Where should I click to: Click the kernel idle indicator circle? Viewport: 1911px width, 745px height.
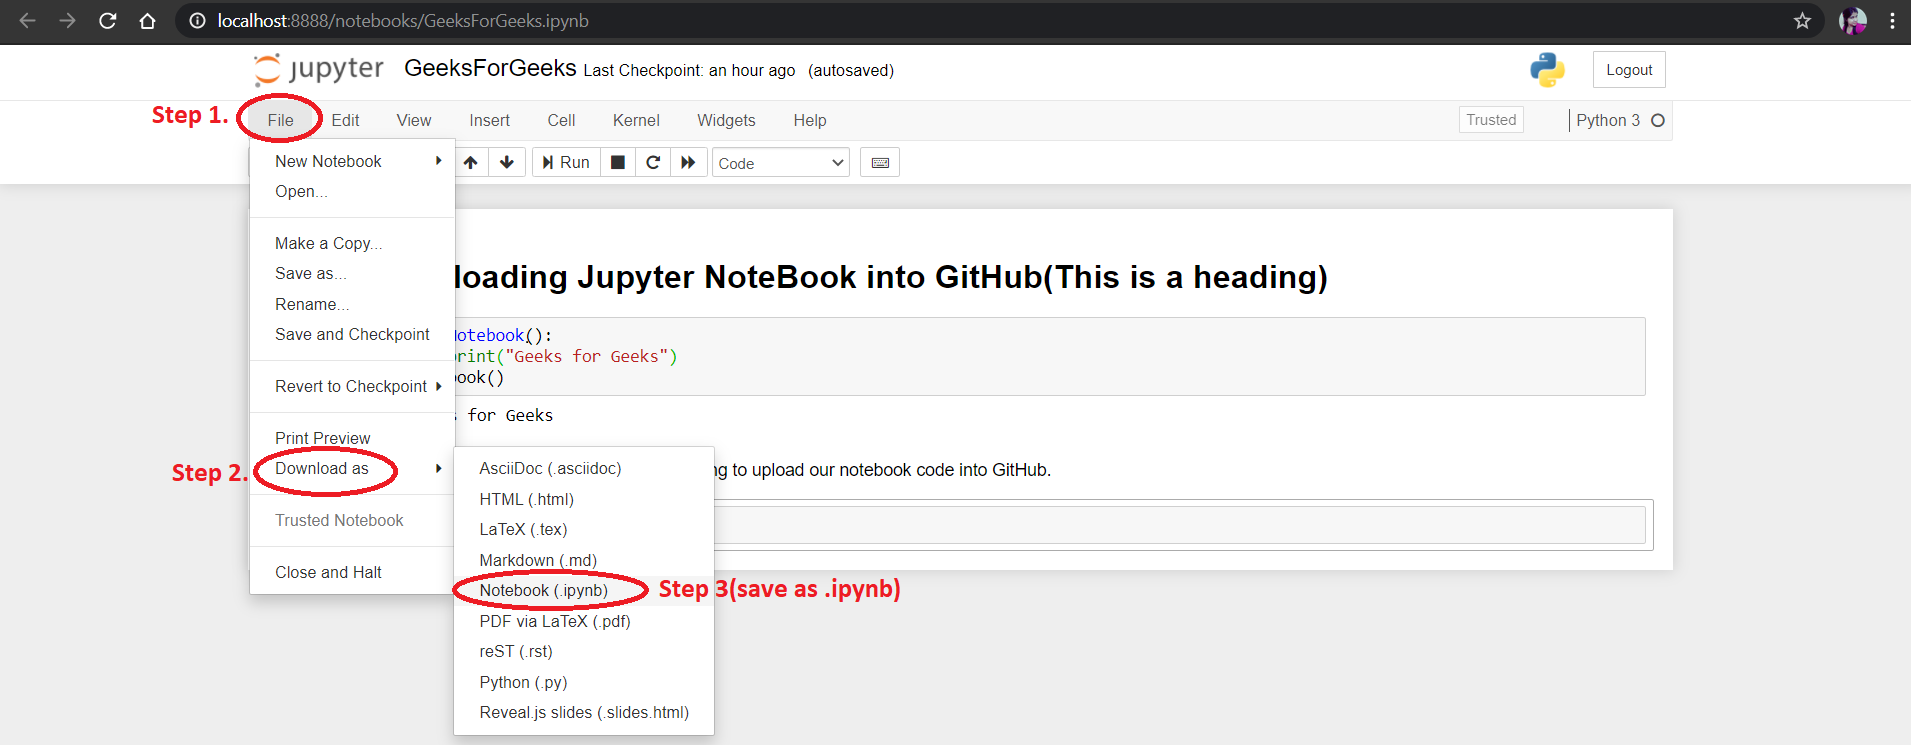1658,120
